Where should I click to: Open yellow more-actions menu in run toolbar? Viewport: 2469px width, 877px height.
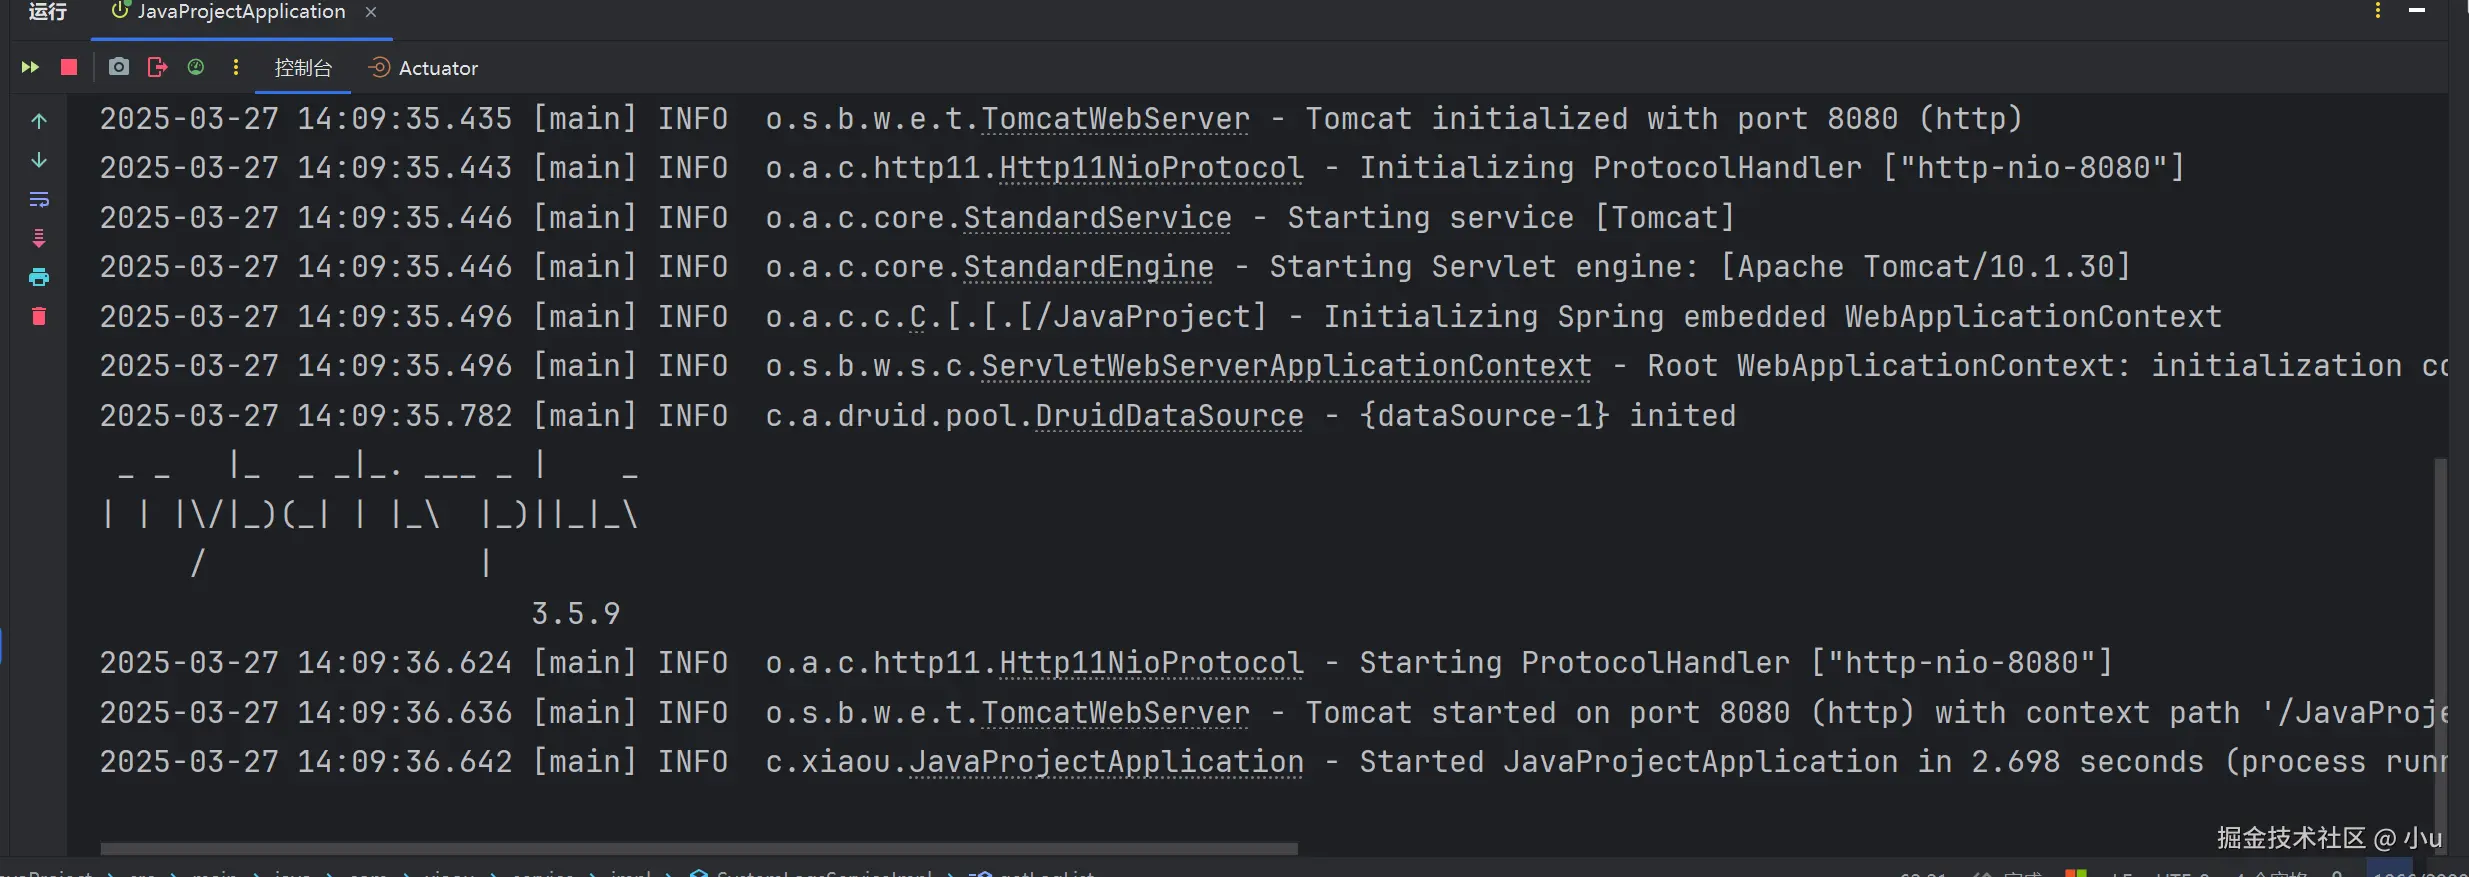pos(236,67)
